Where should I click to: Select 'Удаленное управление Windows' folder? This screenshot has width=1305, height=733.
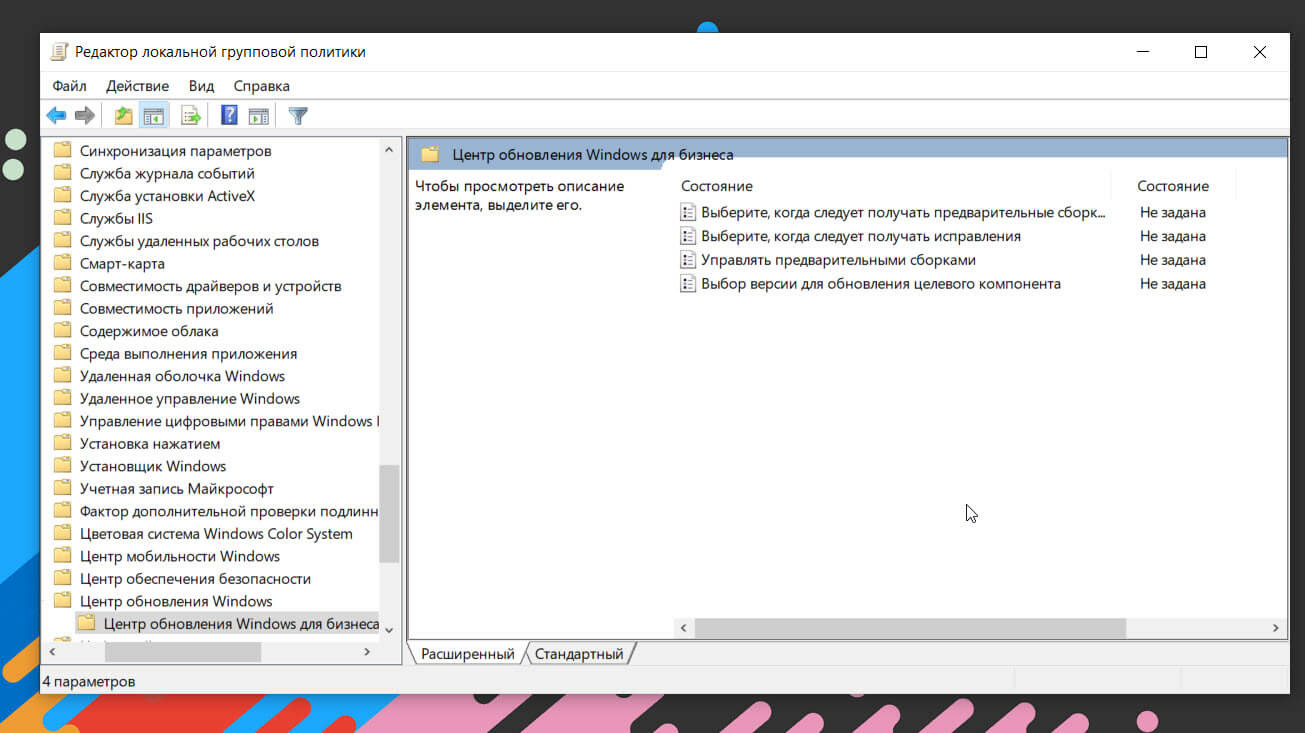[189, 398]
